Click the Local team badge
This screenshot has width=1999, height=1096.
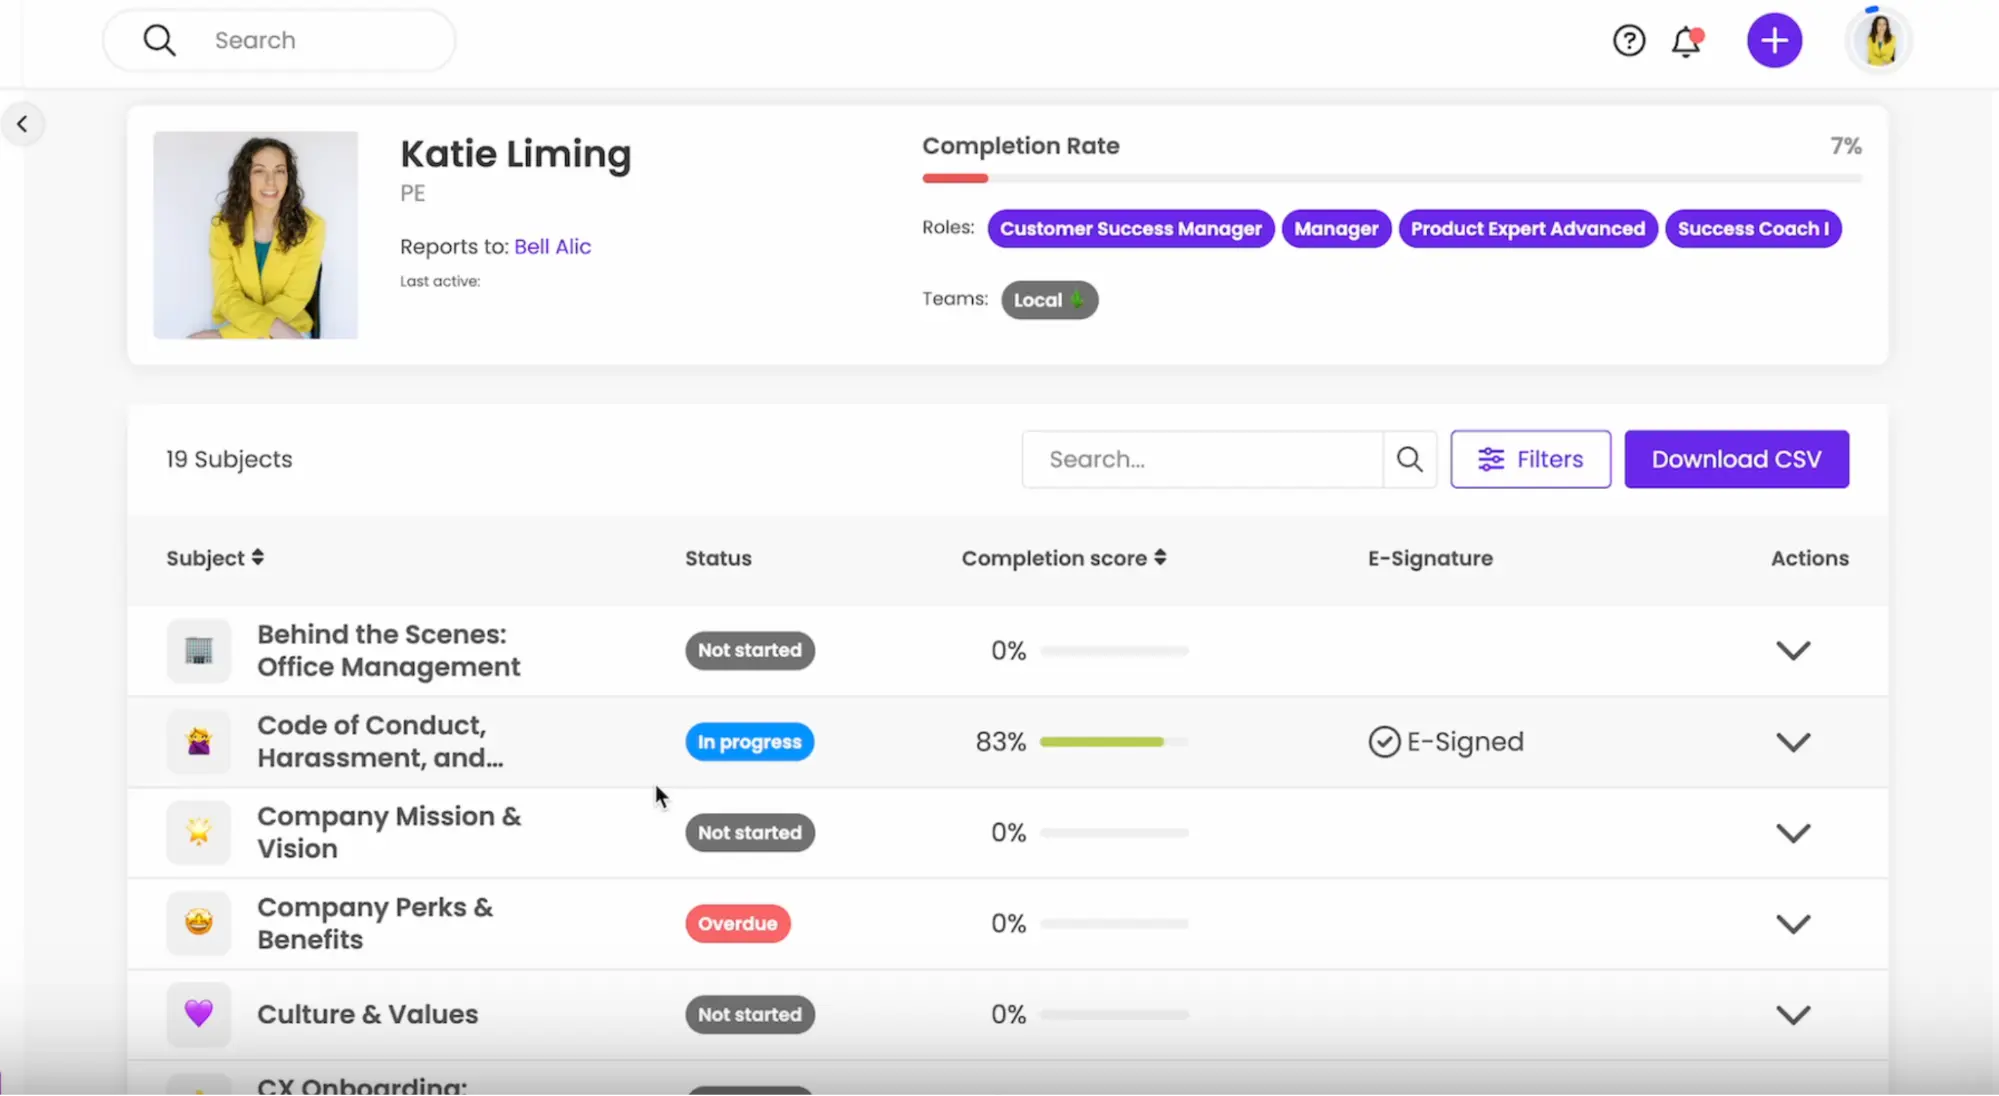[1050, 298]
